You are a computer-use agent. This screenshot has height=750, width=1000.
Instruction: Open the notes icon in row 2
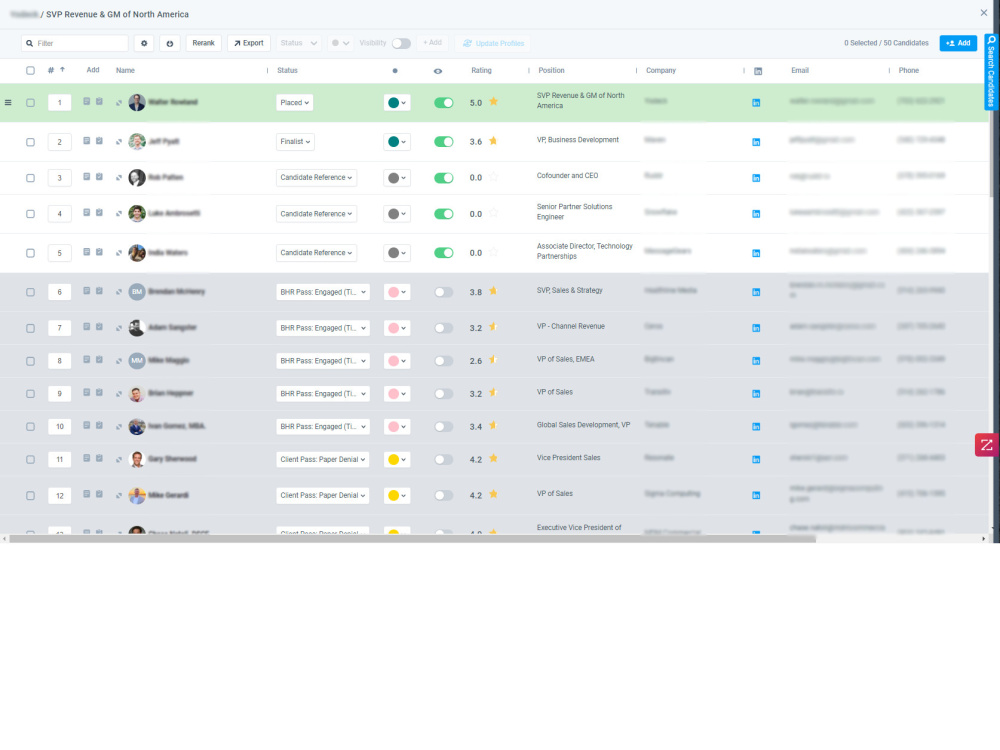click(87, 141)
